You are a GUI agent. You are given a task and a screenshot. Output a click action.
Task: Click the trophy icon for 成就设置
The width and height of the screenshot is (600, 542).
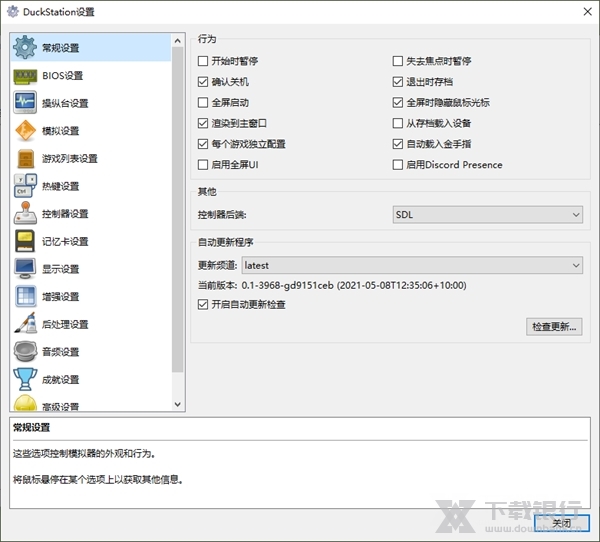25,379
